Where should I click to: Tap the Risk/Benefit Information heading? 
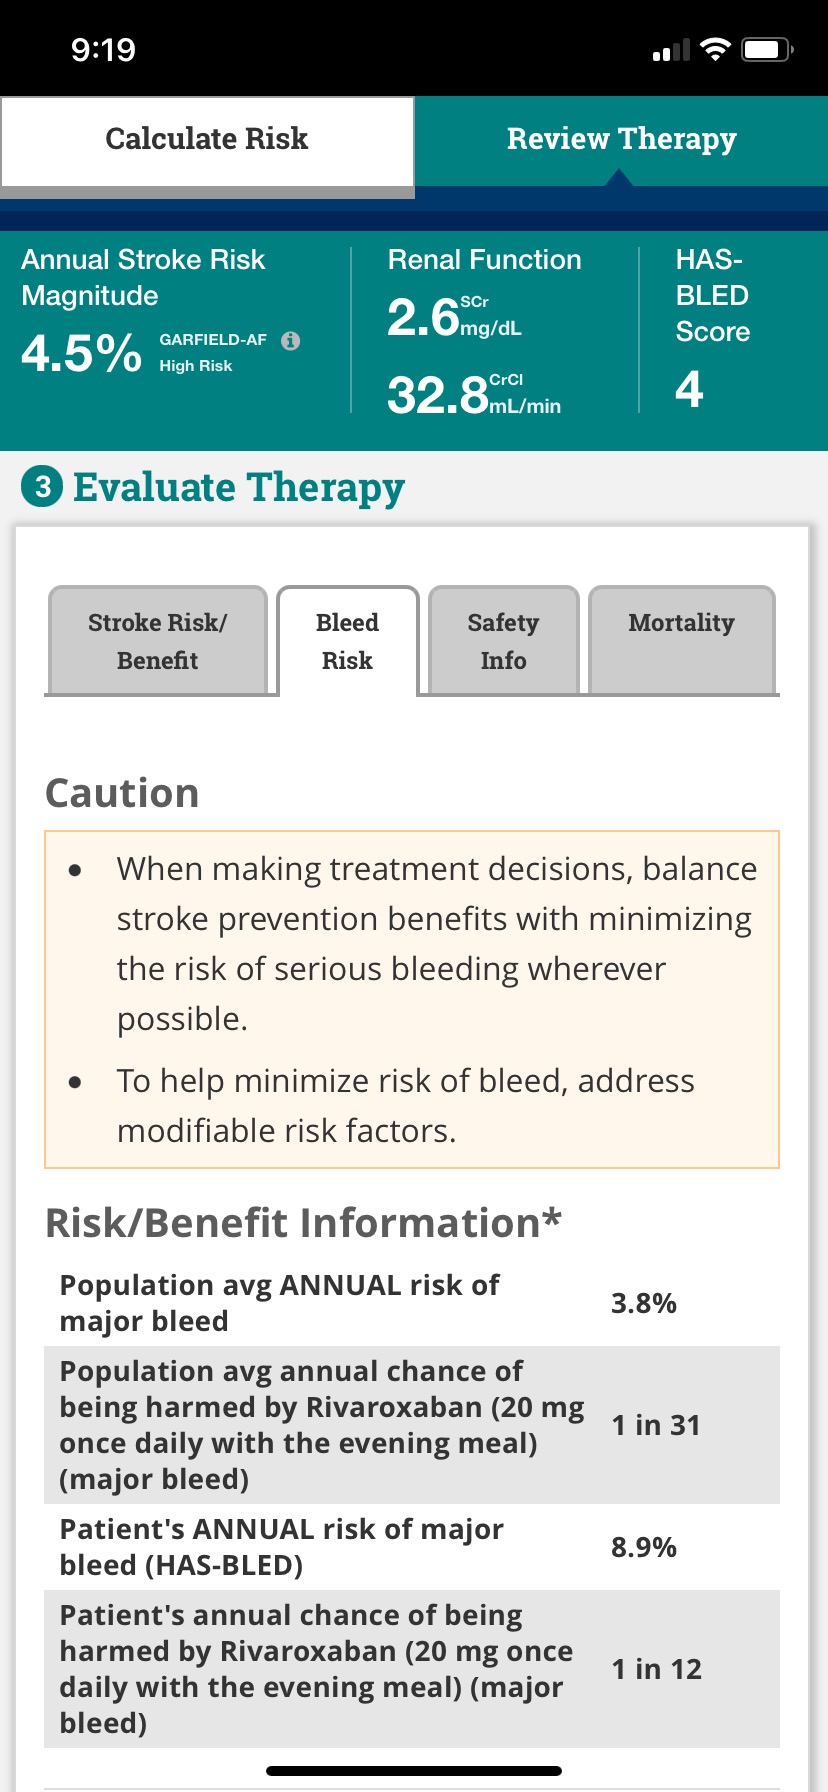point(303,1223)
